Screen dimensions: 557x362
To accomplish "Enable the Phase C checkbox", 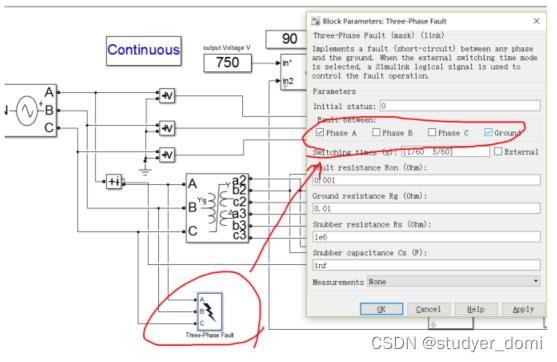I will click(x=432, y=133).
